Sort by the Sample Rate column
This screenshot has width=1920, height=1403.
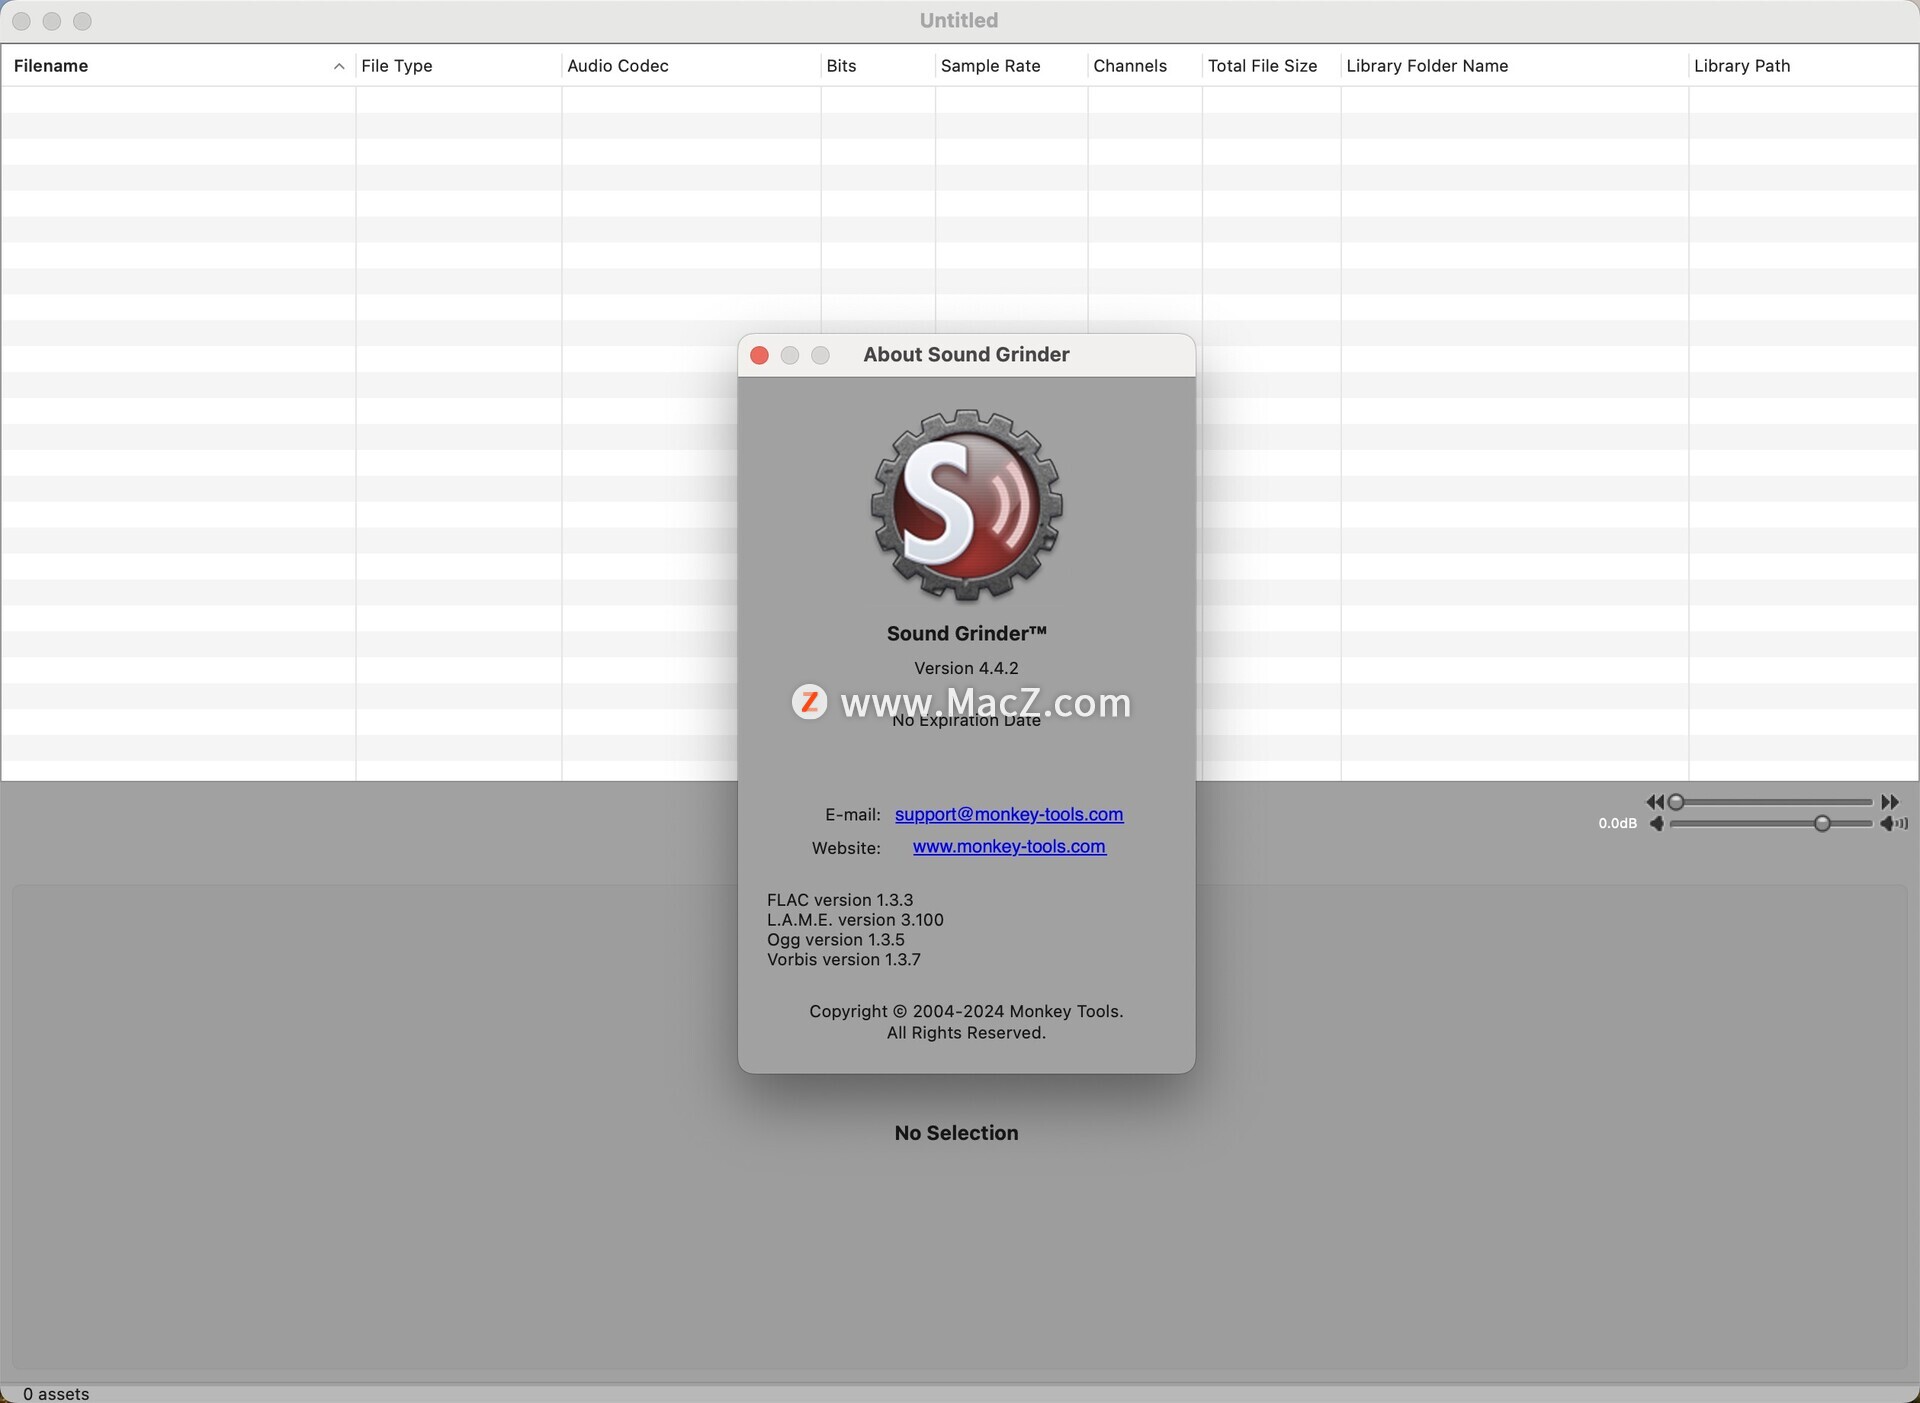[x=1011, y=66]
